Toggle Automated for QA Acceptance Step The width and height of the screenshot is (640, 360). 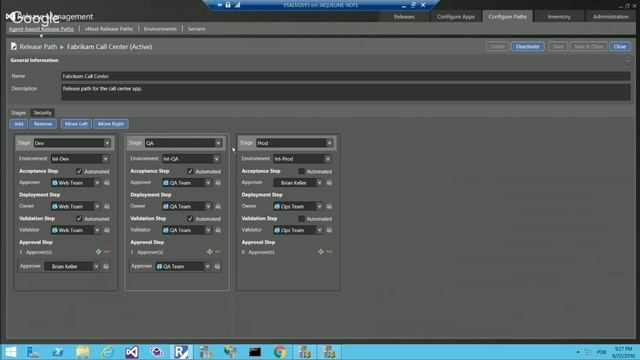point(190,171)
